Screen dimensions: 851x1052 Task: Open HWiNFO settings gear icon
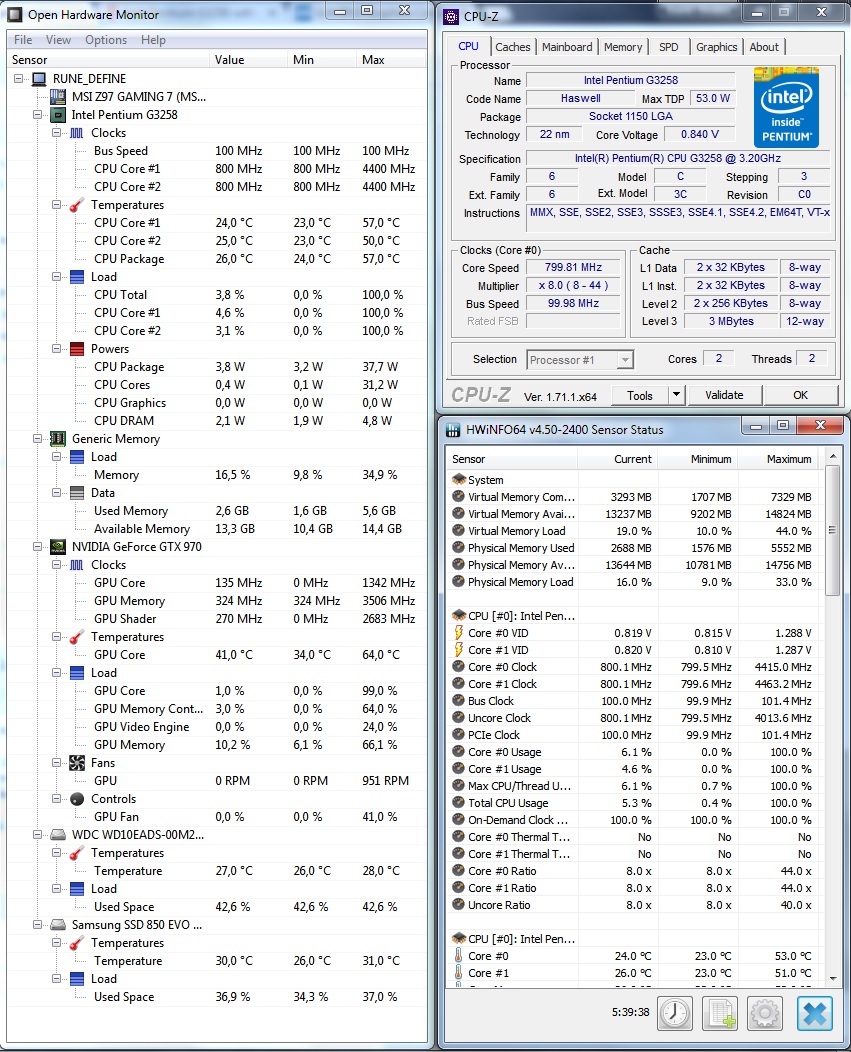[x=765, y=1012]
